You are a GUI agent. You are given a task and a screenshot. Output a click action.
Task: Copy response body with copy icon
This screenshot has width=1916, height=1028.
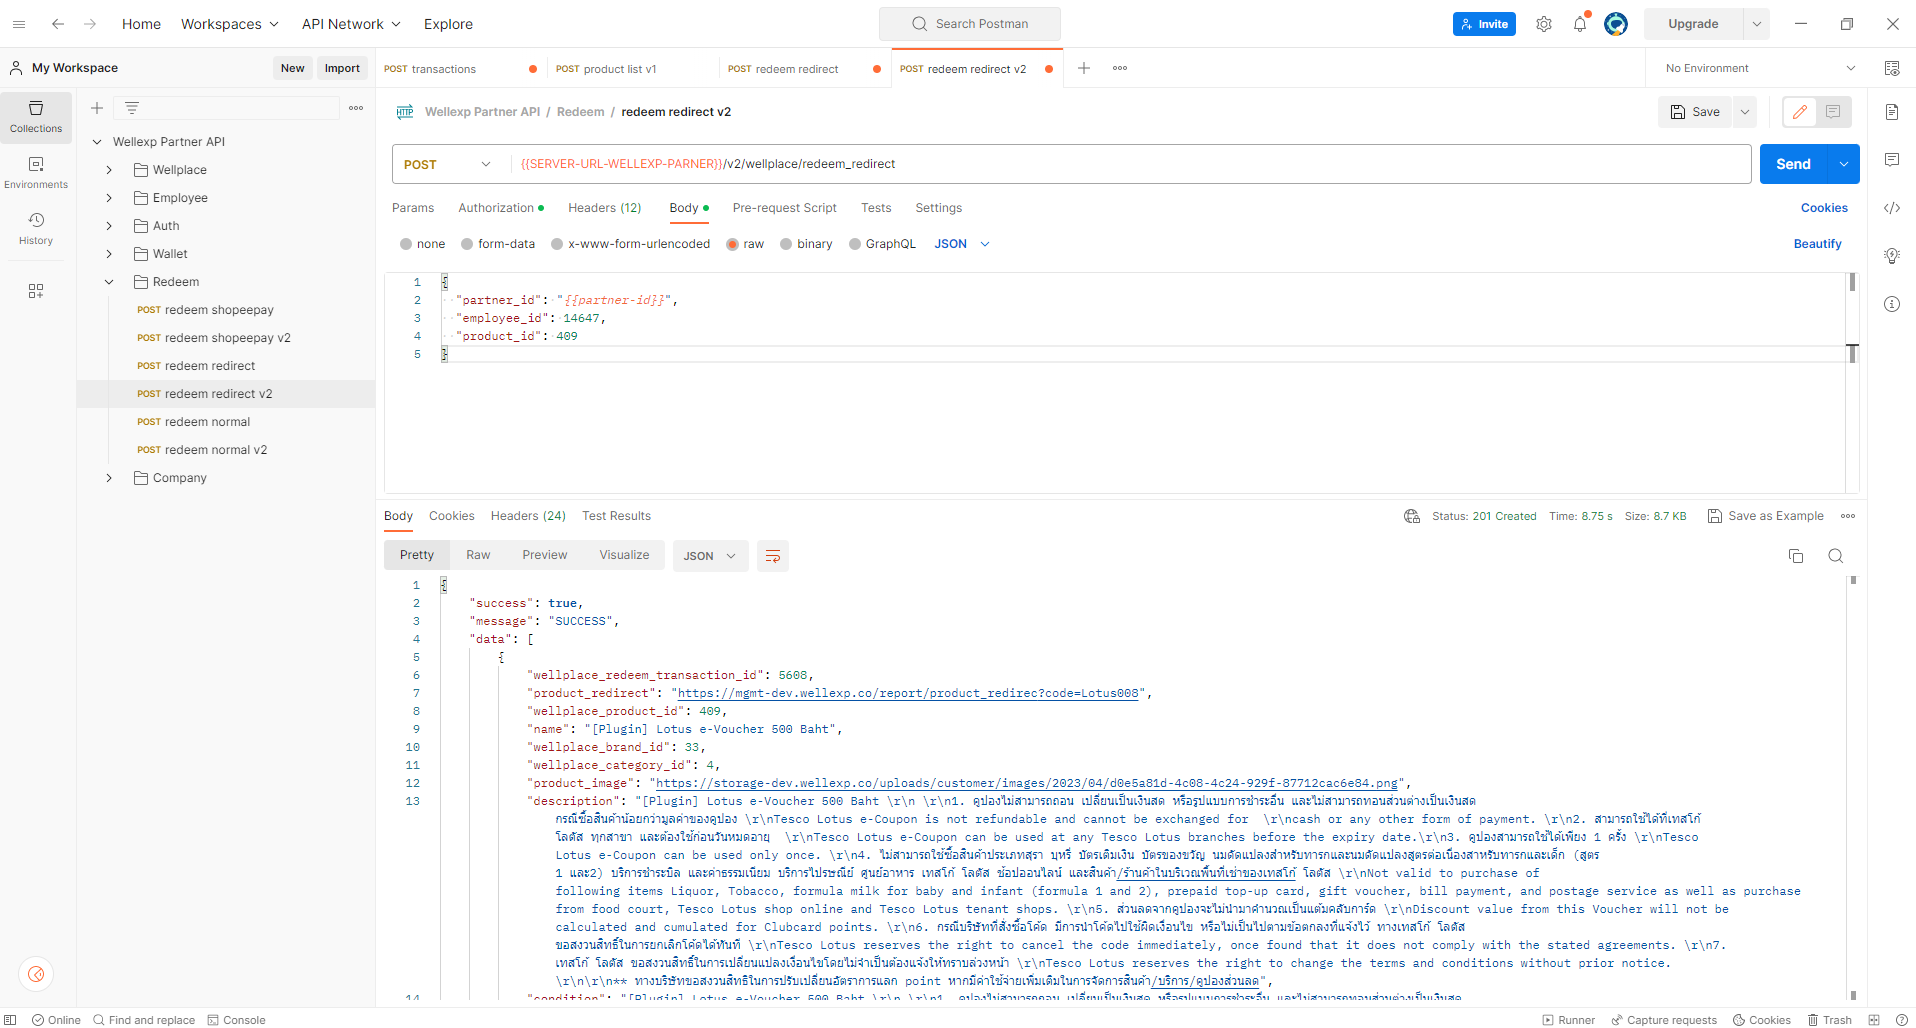1796,556
